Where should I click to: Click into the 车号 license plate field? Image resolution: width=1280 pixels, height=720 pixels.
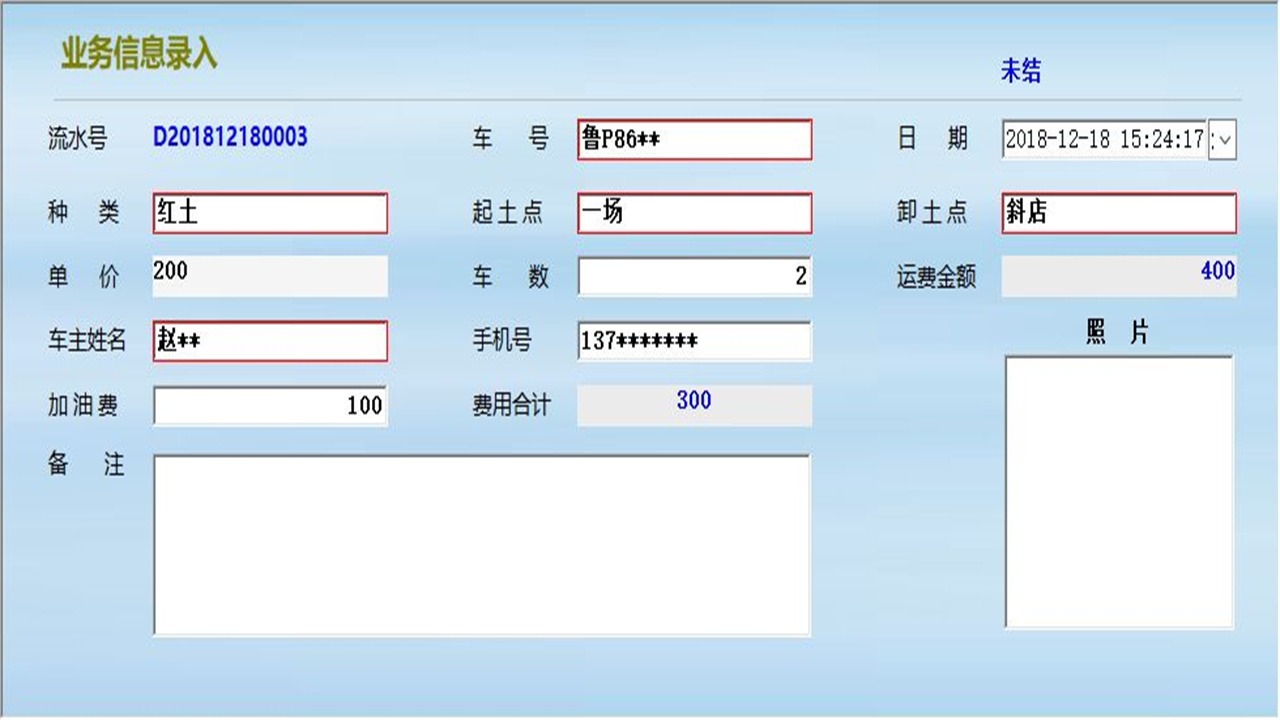693,140
